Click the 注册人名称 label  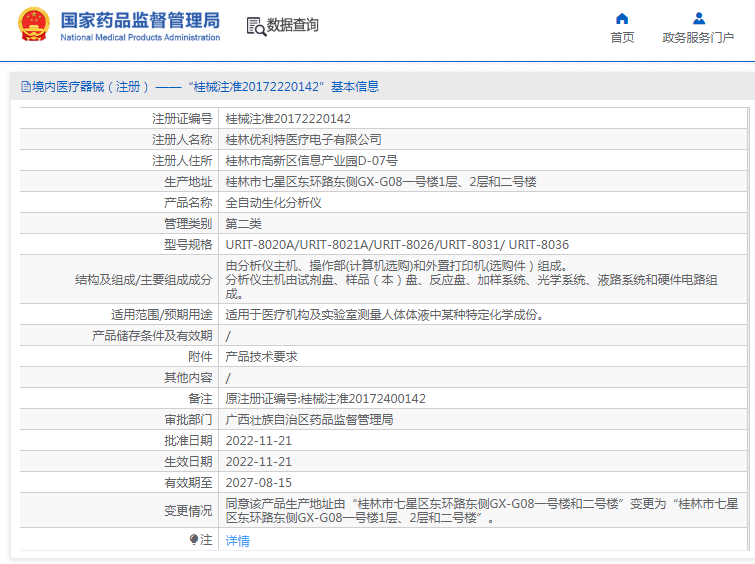(182, 140)
